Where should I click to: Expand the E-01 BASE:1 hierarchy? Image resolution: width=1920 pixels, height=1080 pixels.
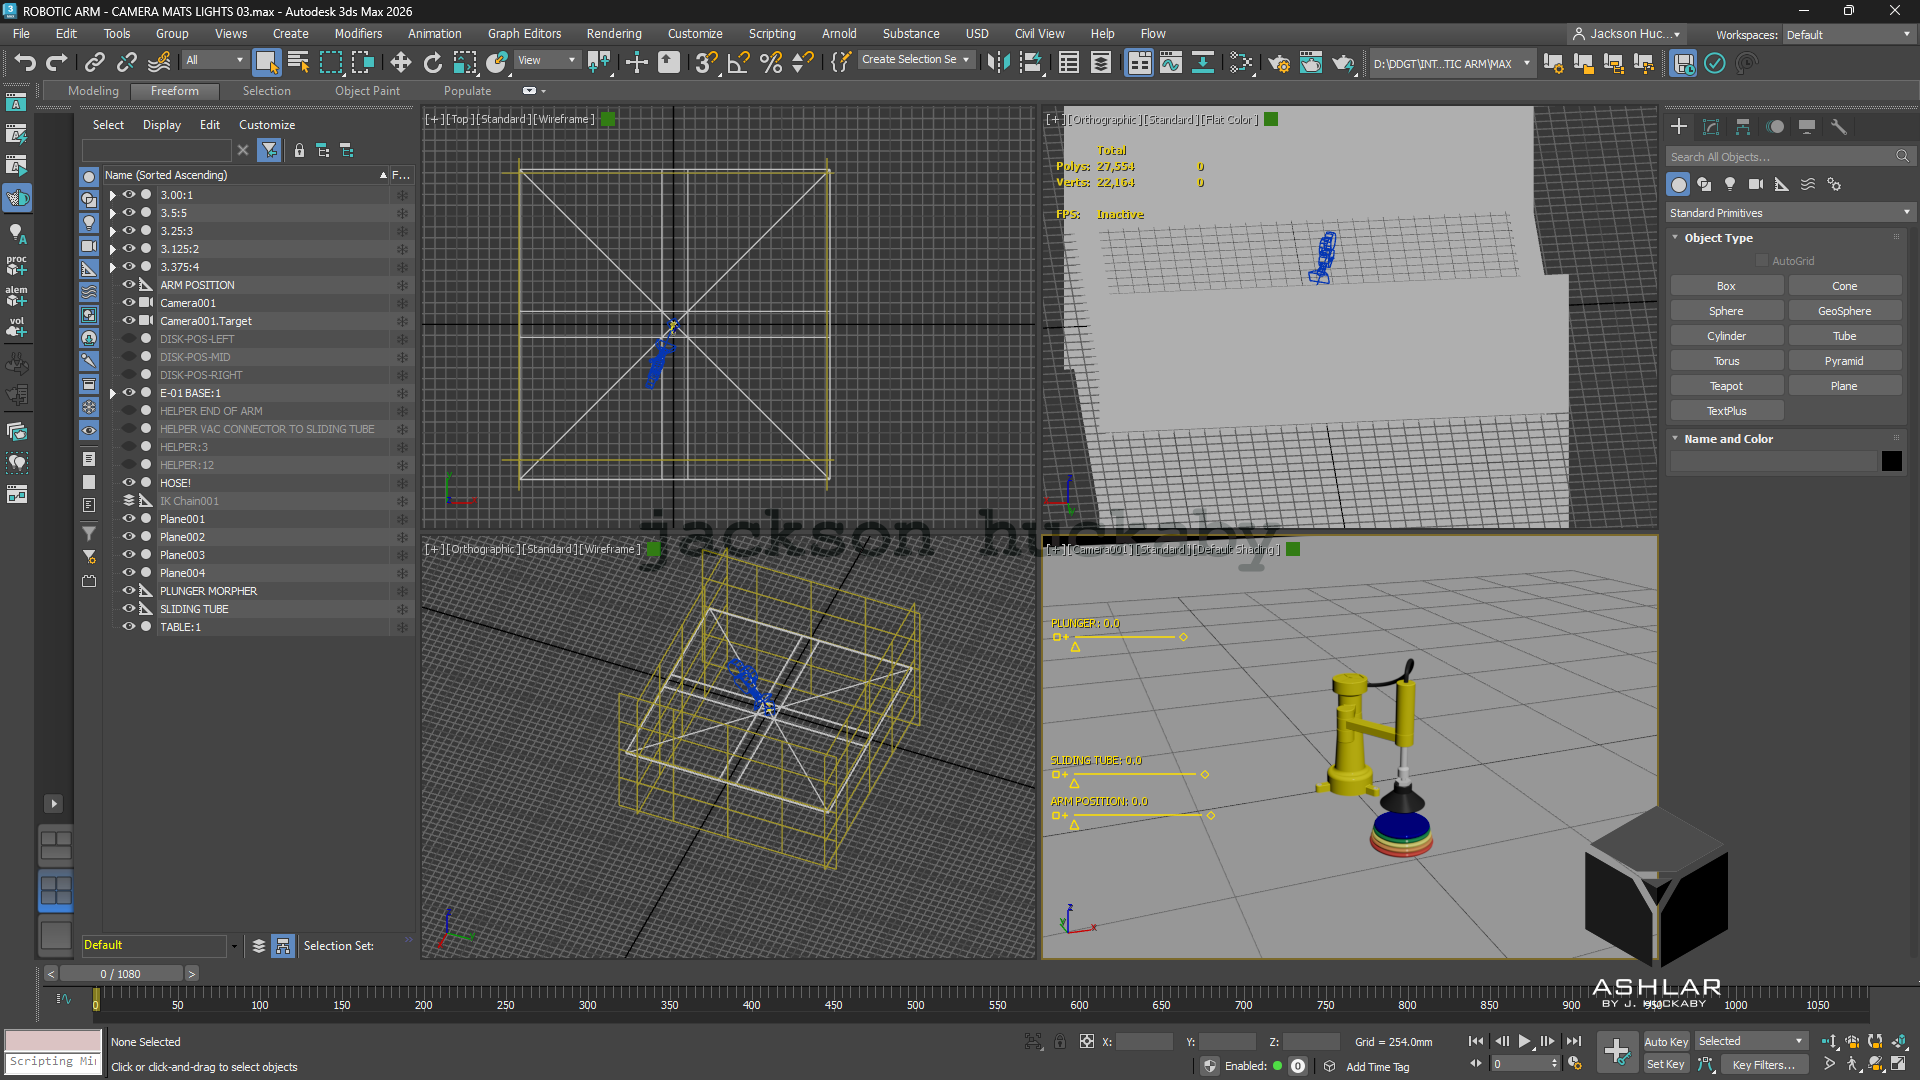point(113,393)
